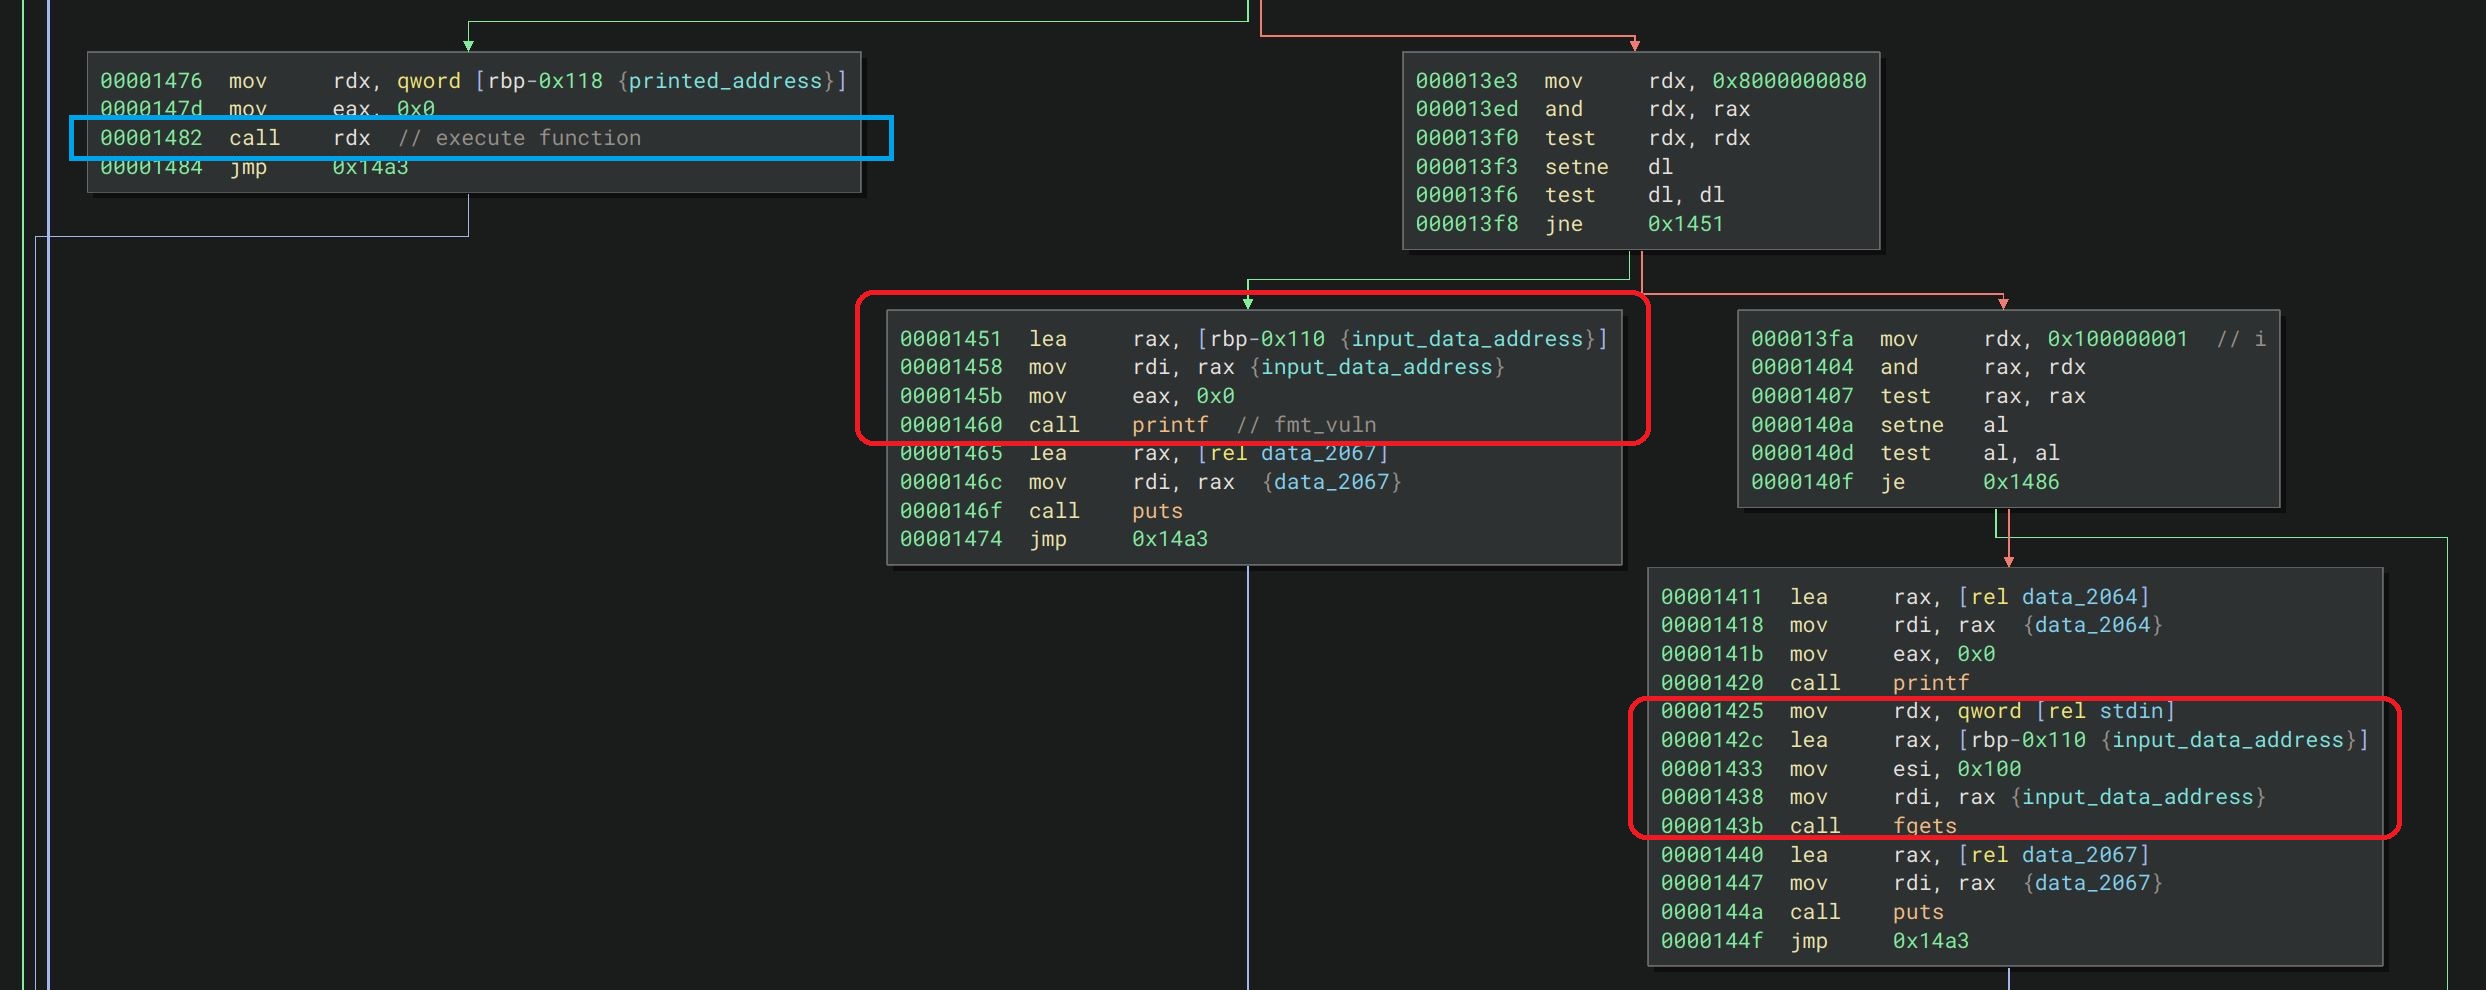Click the fgets call inside the red highlight
Screen dimensions: 2486x990
pyautogui.click(x=1925, y=825)
